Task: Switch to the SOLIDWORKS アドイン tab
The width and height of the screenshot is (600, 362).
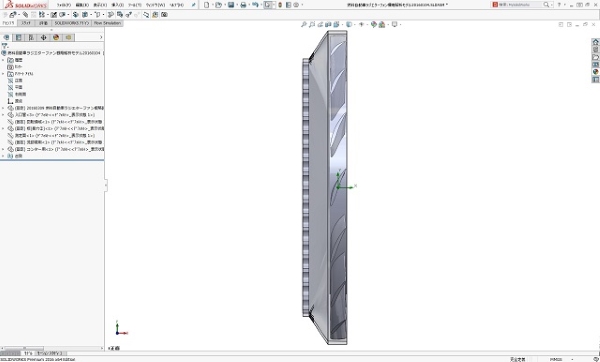Action: [x=72, y=23]
